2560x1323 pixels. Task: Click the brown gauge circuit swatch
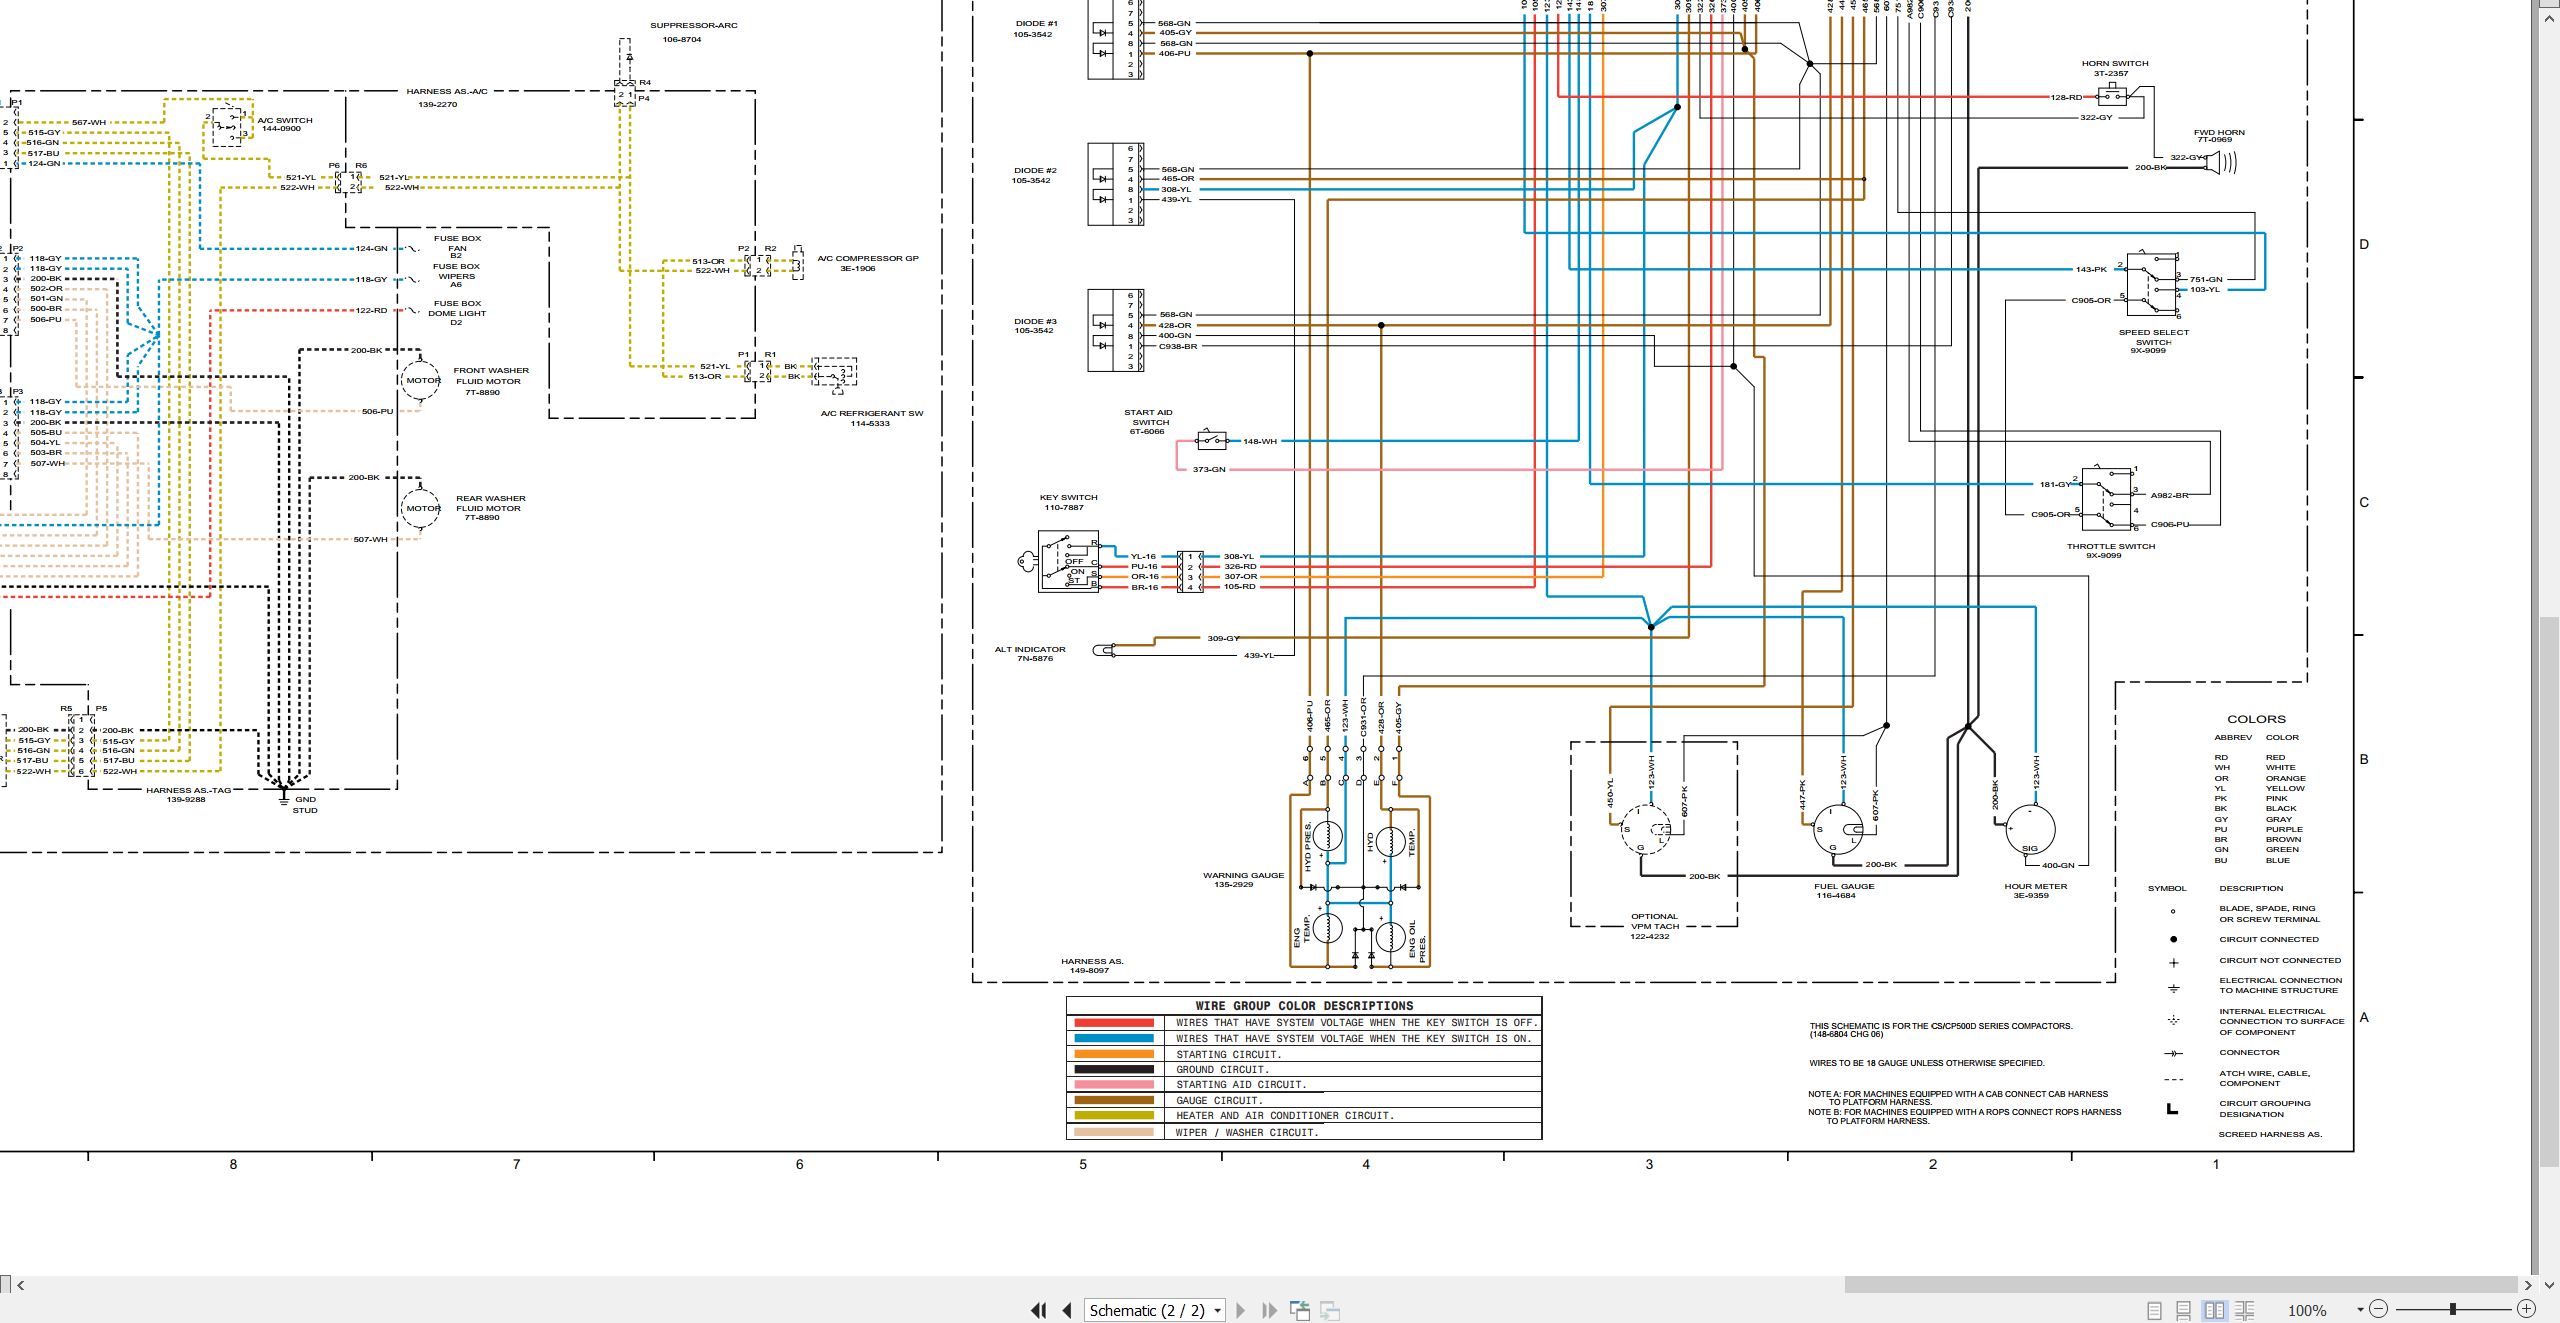click(1114, 1100)
